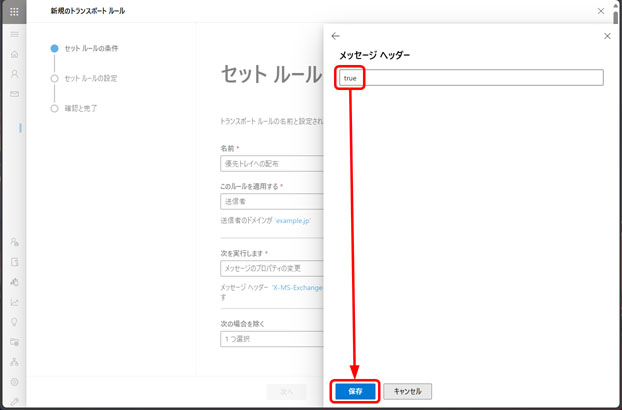Select the 確認と完了 step

[x=74, y=108]
